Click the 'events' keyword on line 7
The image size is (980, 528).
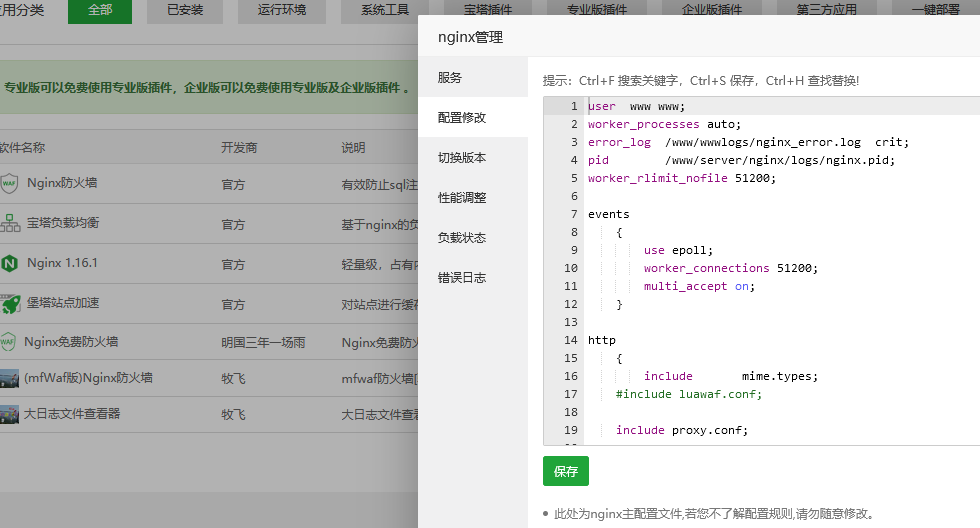[609, 214]
